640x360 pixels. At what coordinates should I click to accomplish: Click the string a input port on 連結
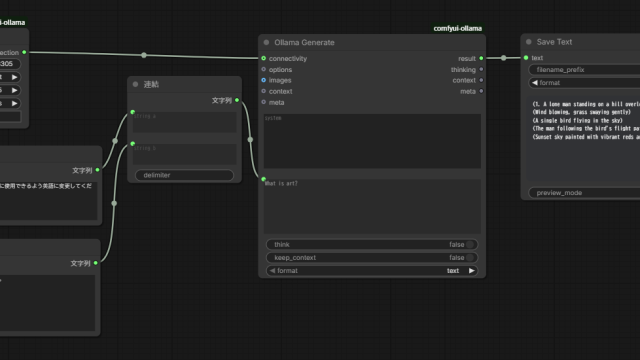133,112
